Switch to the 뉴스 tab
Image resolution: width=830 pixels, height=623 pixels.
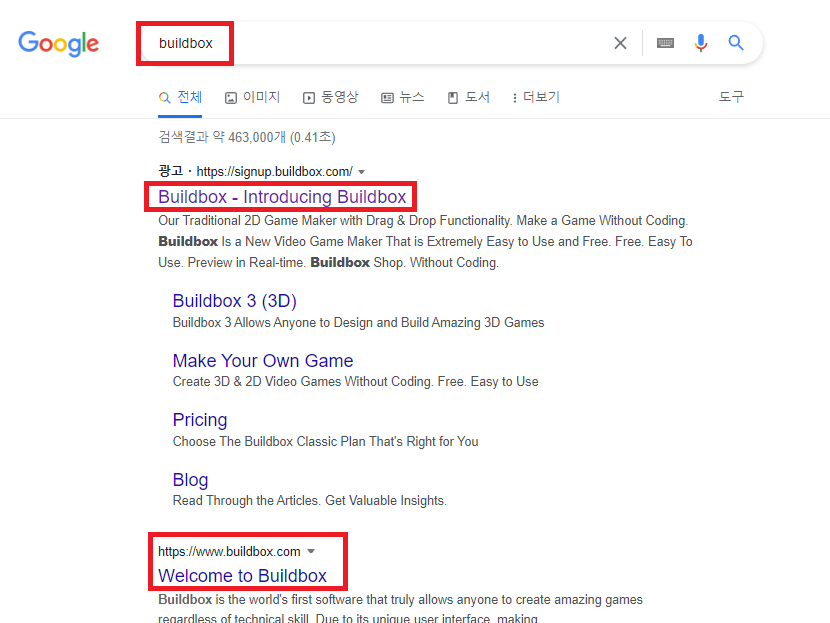tap(403, 97)
